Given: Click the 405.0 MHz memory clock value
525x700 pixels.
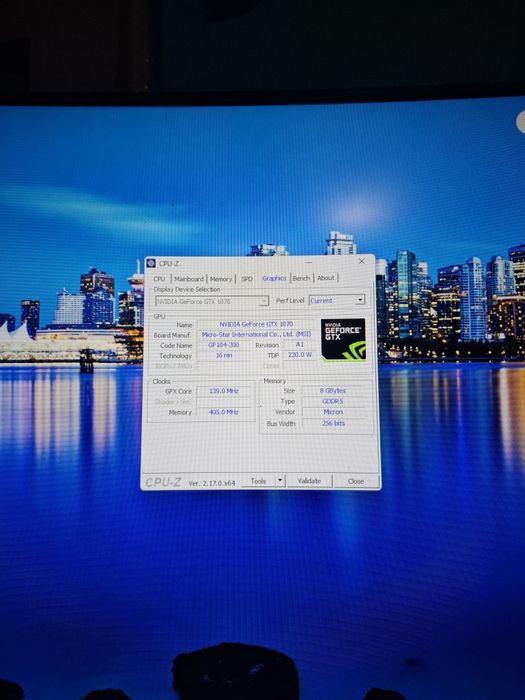Looking at the screenshot, I should coord(224,412).
